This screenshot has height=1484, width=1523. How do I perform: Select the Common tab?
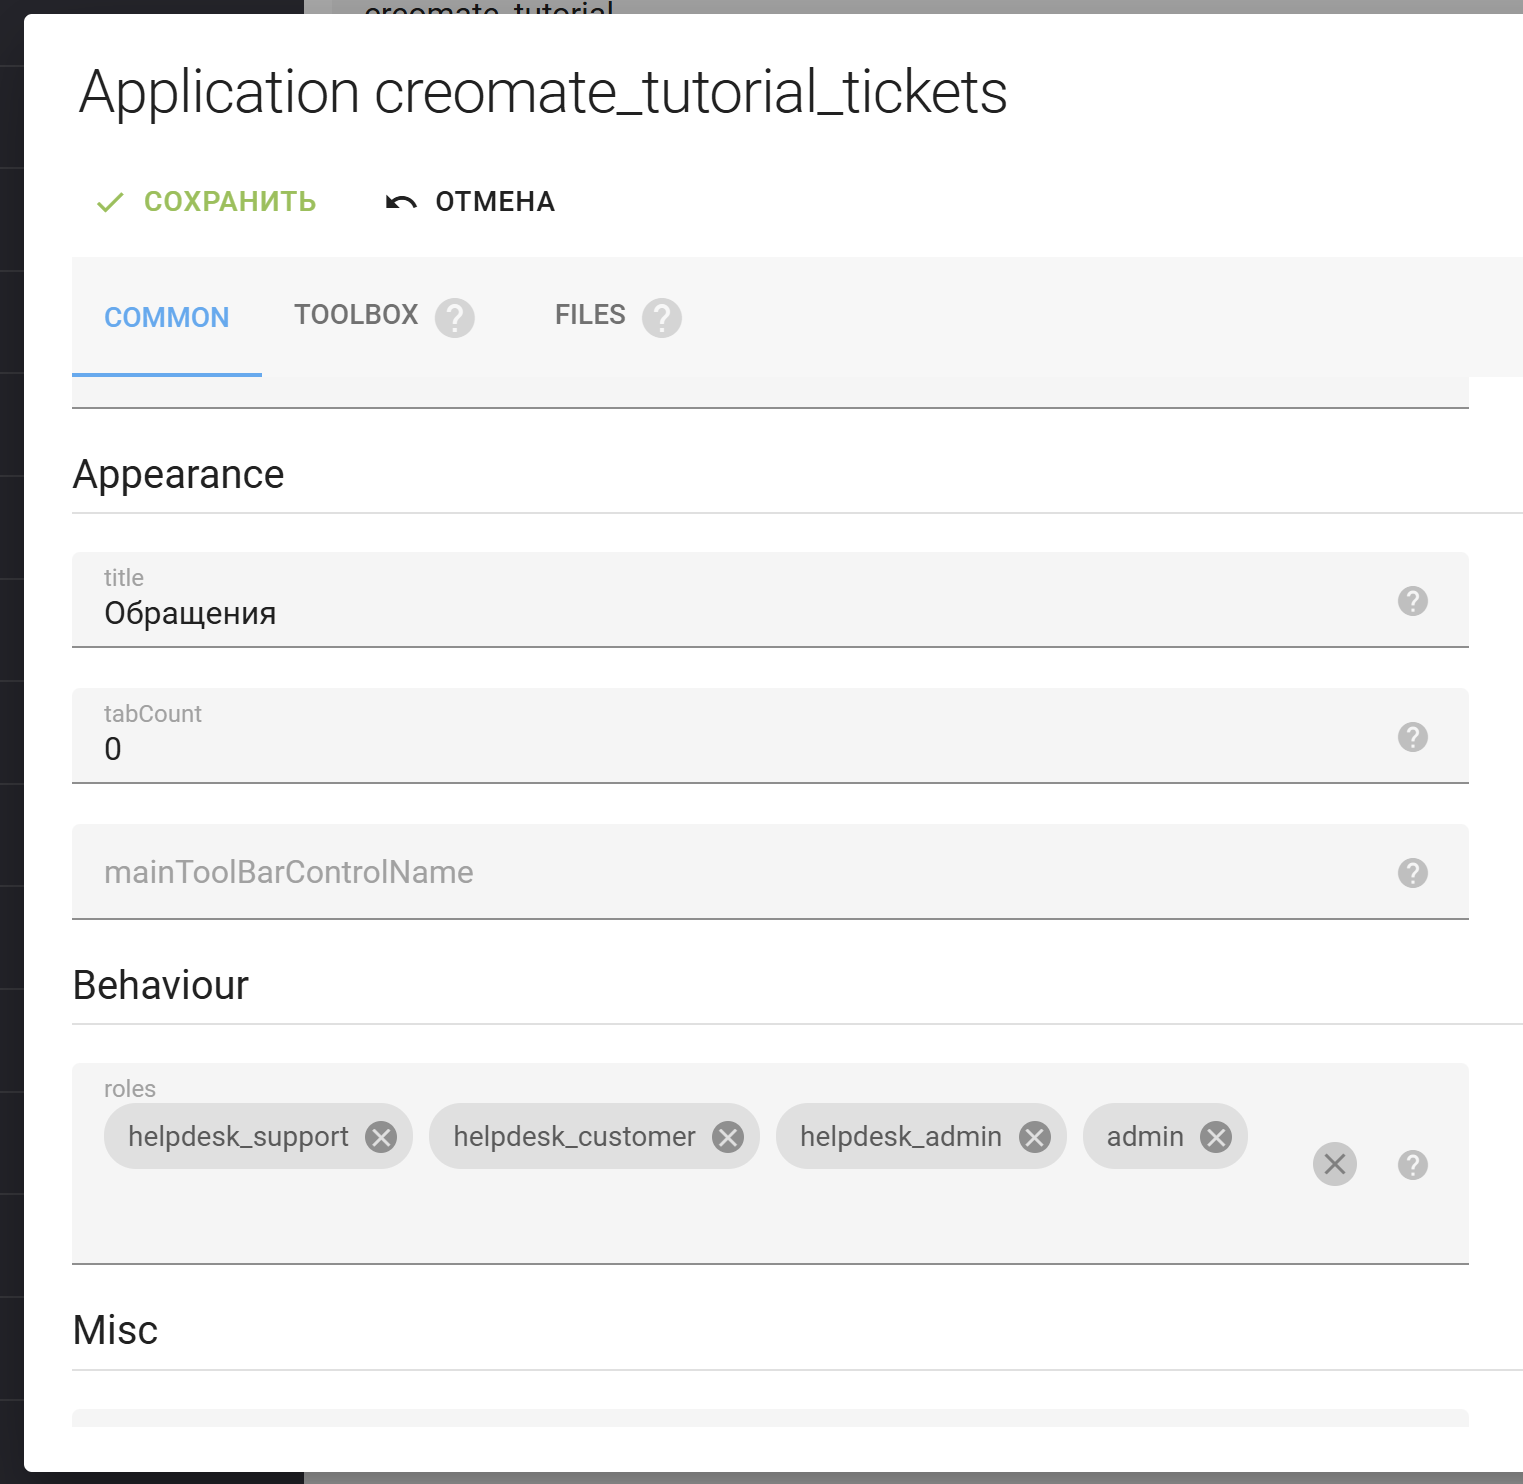(167, 317)
